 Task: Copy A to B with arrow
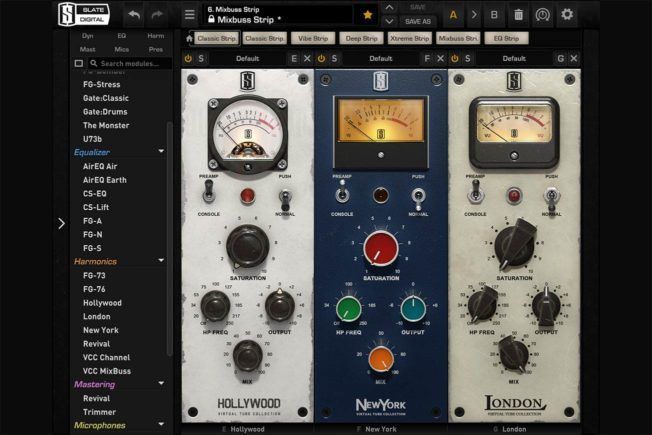(474, 15)
